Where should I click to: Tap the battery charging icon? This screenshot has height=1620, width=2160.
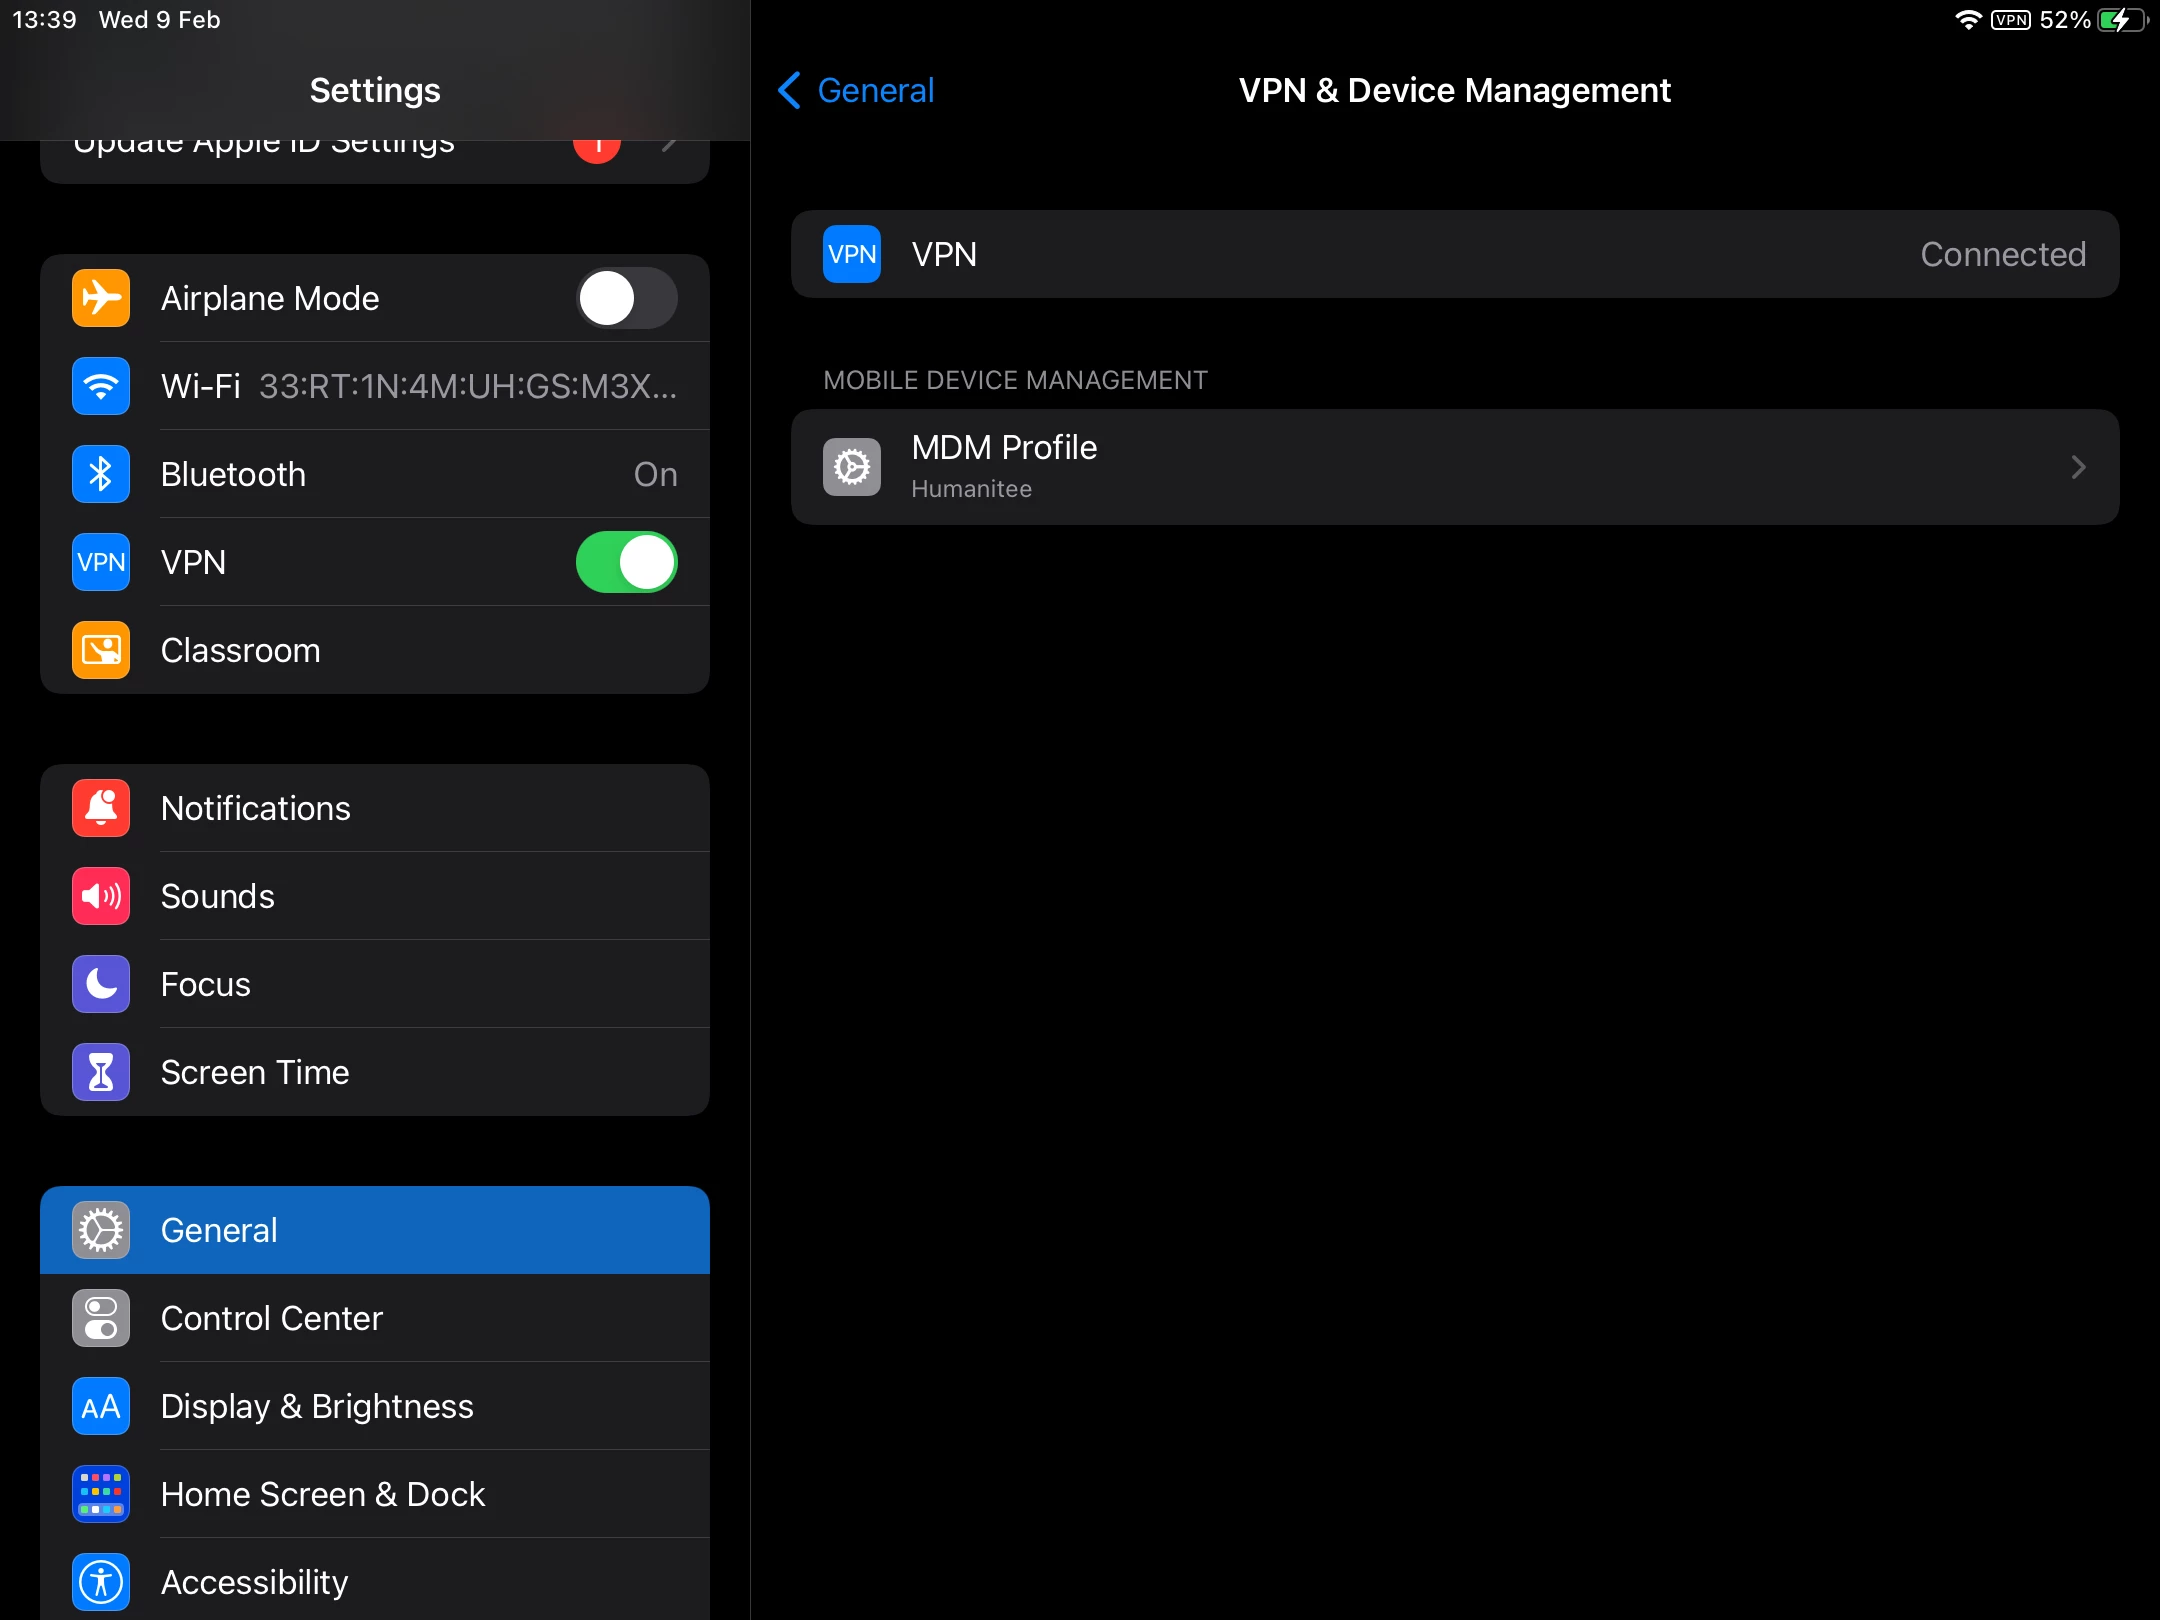click(x=2122, y=20)
